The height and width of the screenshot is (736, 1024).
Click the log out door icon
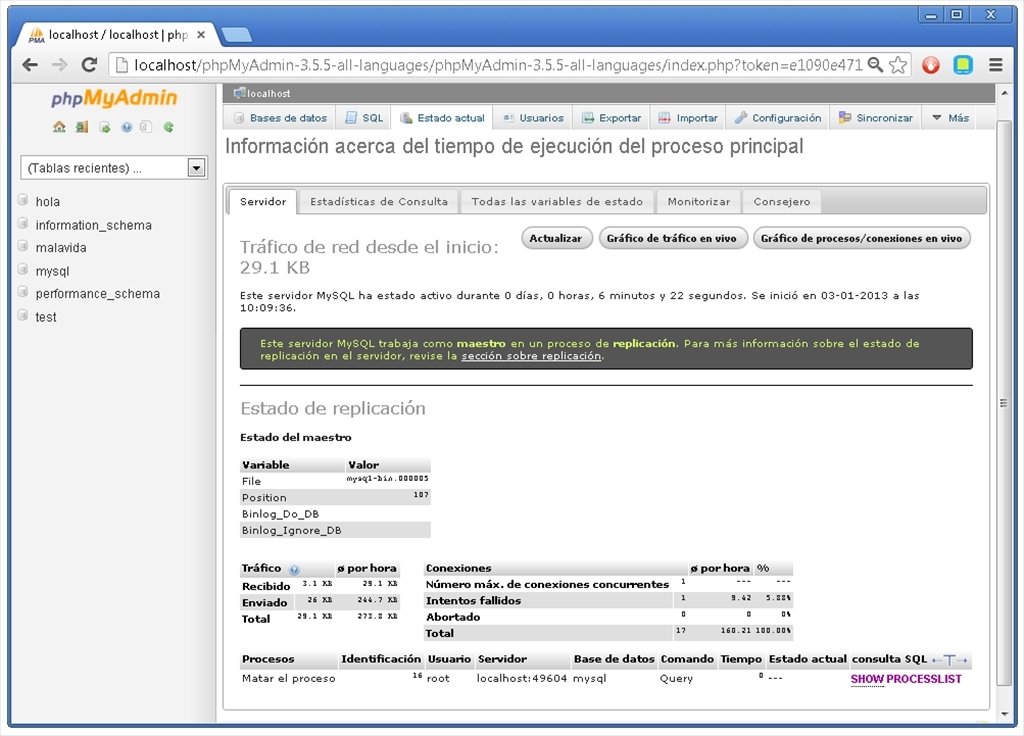(82, 127)
